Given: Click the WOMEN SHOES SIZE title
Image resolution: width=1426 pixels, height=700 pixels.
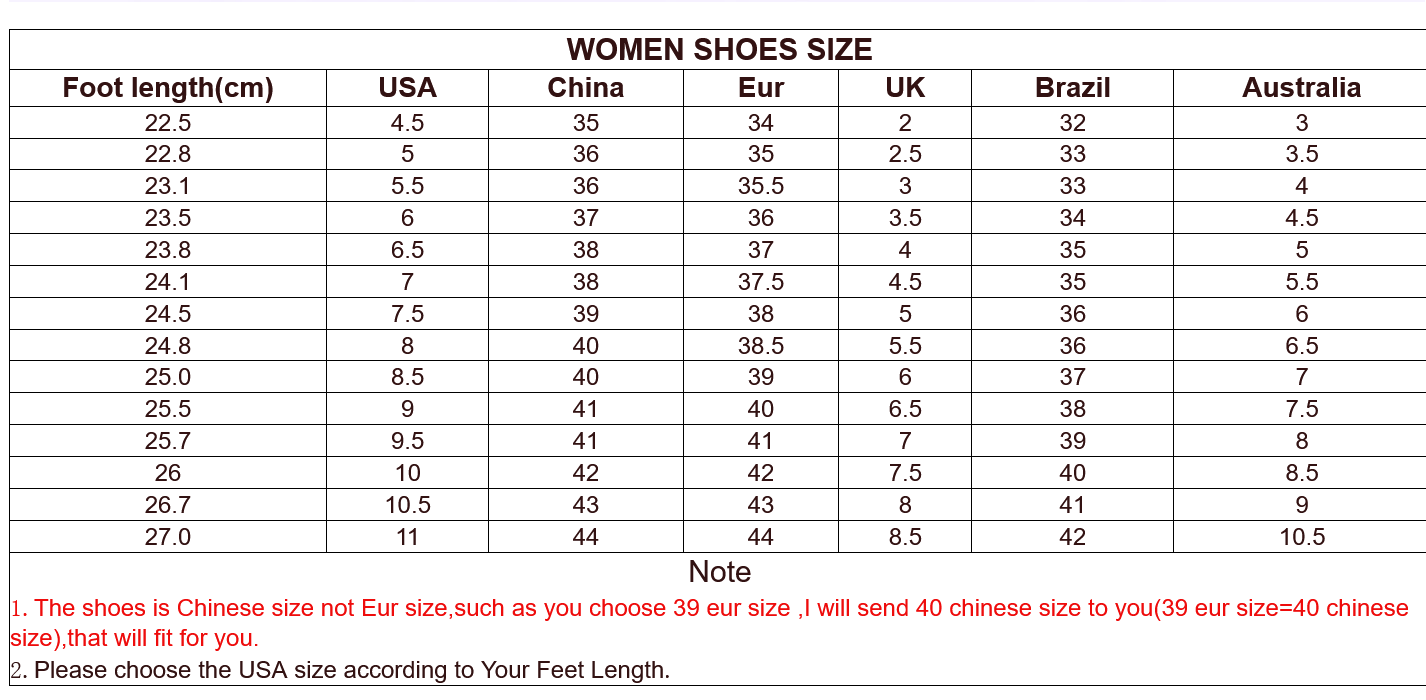Looking at the screenshot, I should 719,50.
